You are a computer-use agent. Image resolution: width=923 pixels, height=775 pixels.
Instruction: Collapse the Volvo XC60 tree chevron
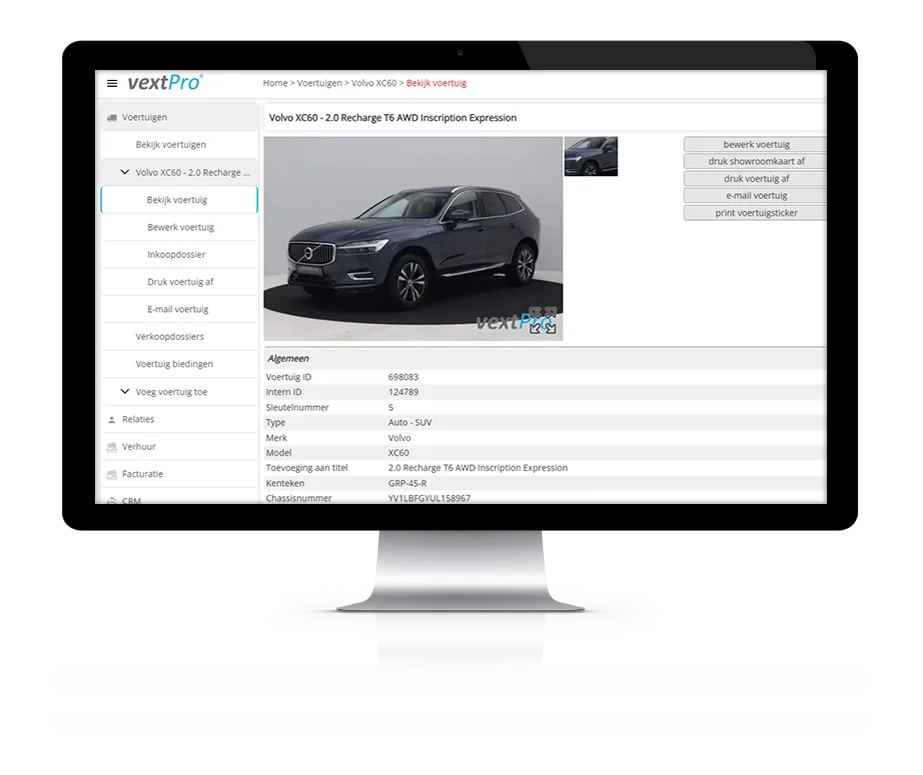[x=125, y=172]
